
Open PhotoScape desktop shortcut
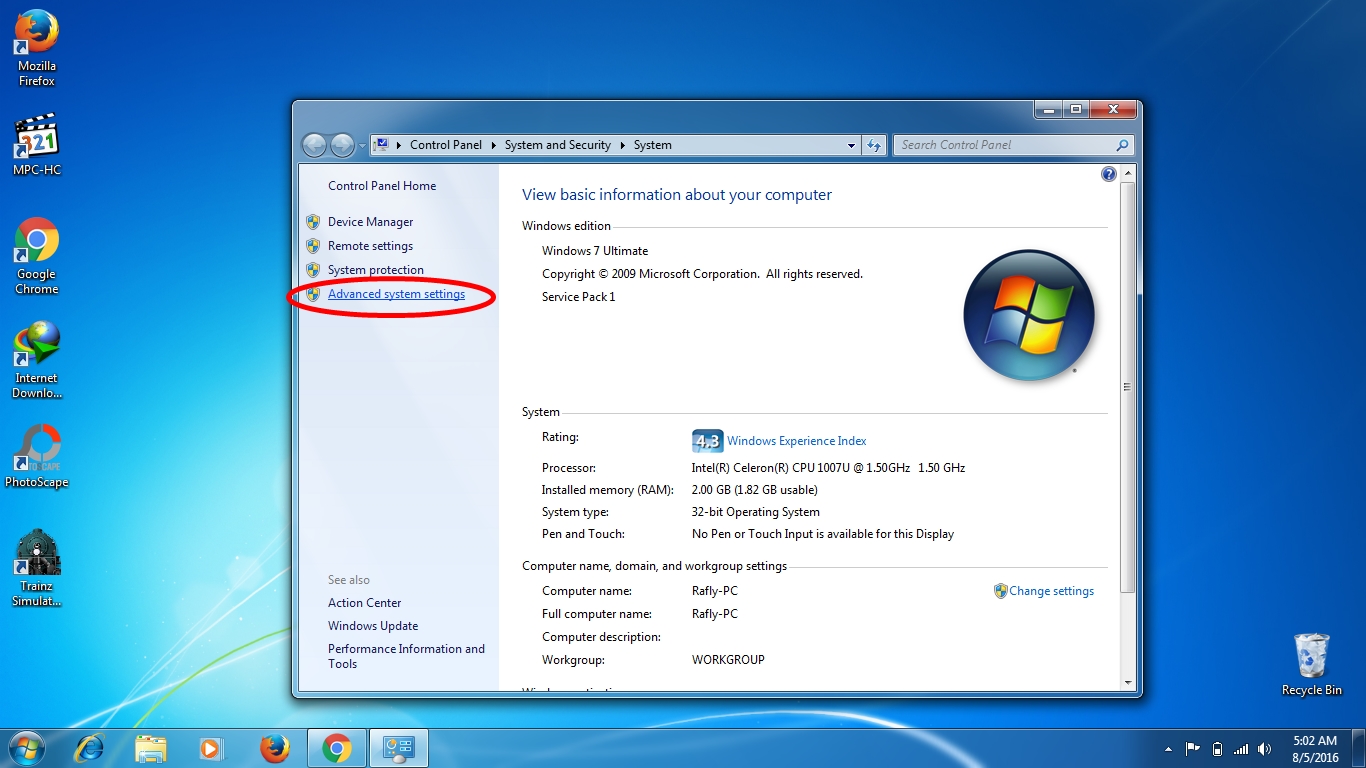[x=36, y=457]
